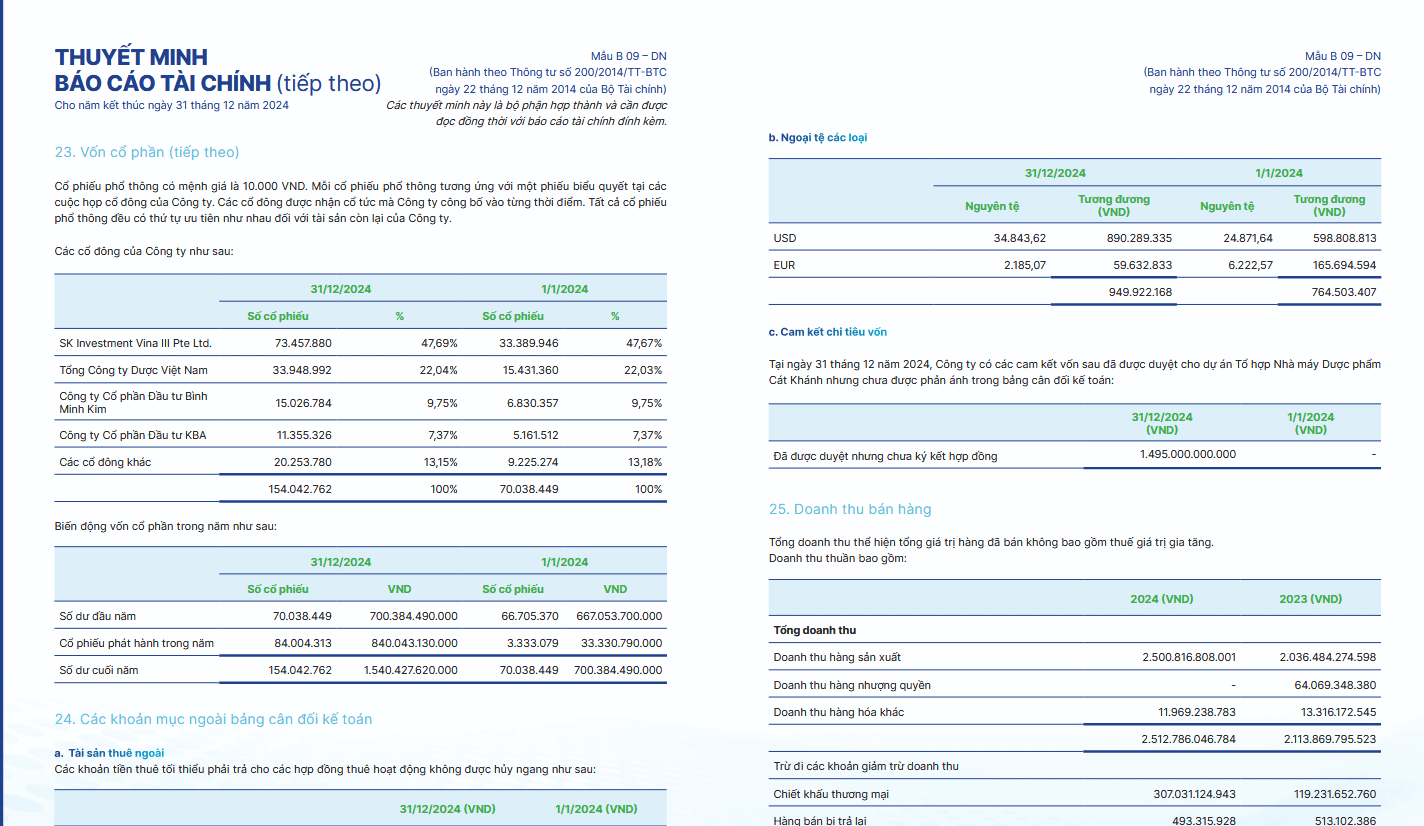Select heading '23. Vốn cổ phần (tiếp theo)'
1424x826 pixels.
tap(147, 152)
